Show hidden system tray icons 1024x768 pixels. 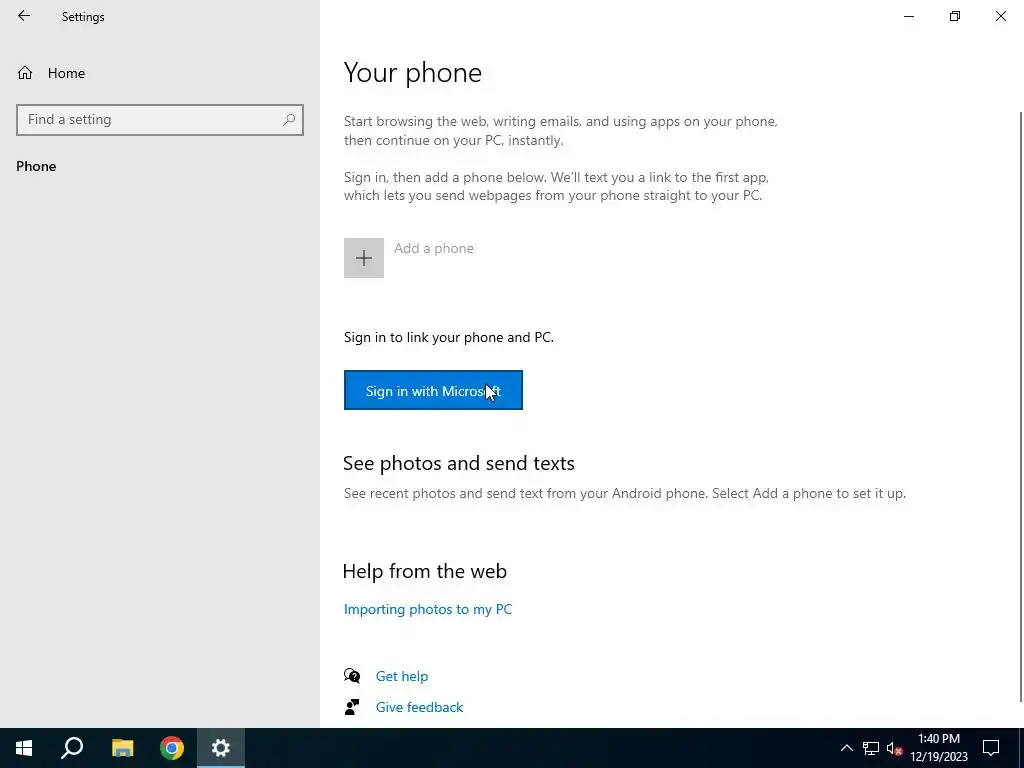pyautogui.click(x=846, y=748)
